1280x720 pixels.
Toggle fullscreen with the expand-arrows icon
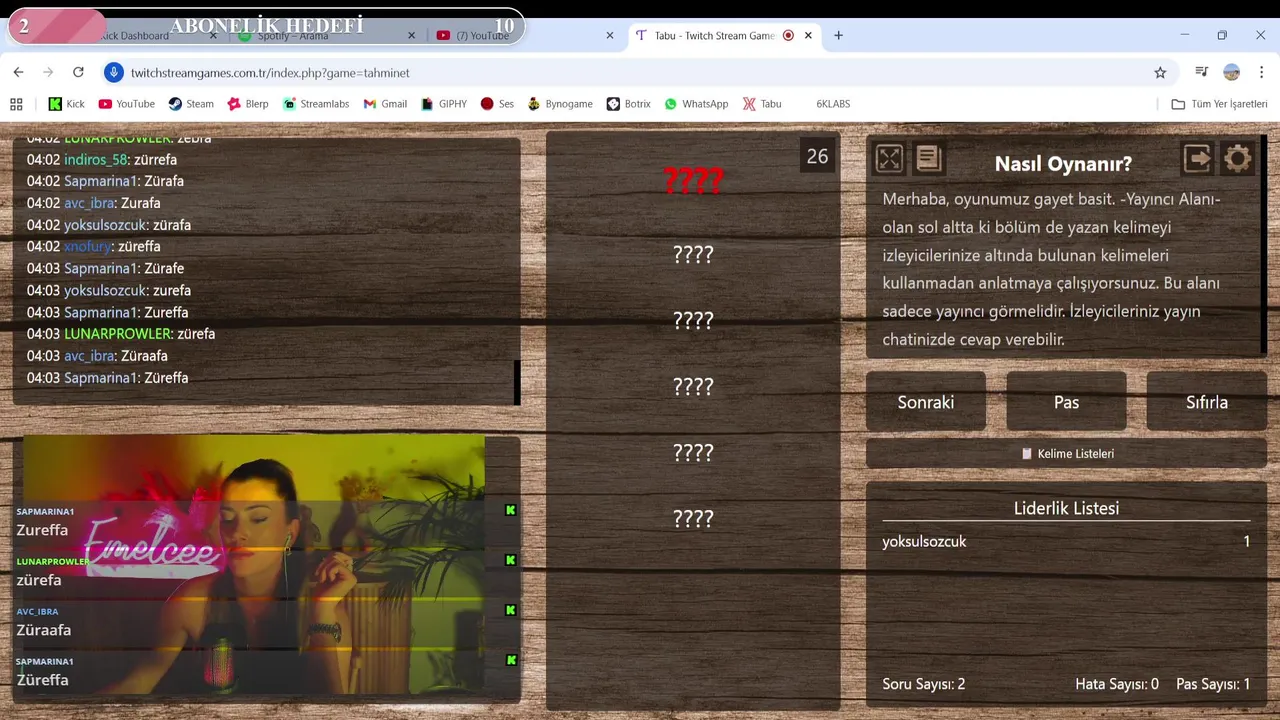click(889, 158)
